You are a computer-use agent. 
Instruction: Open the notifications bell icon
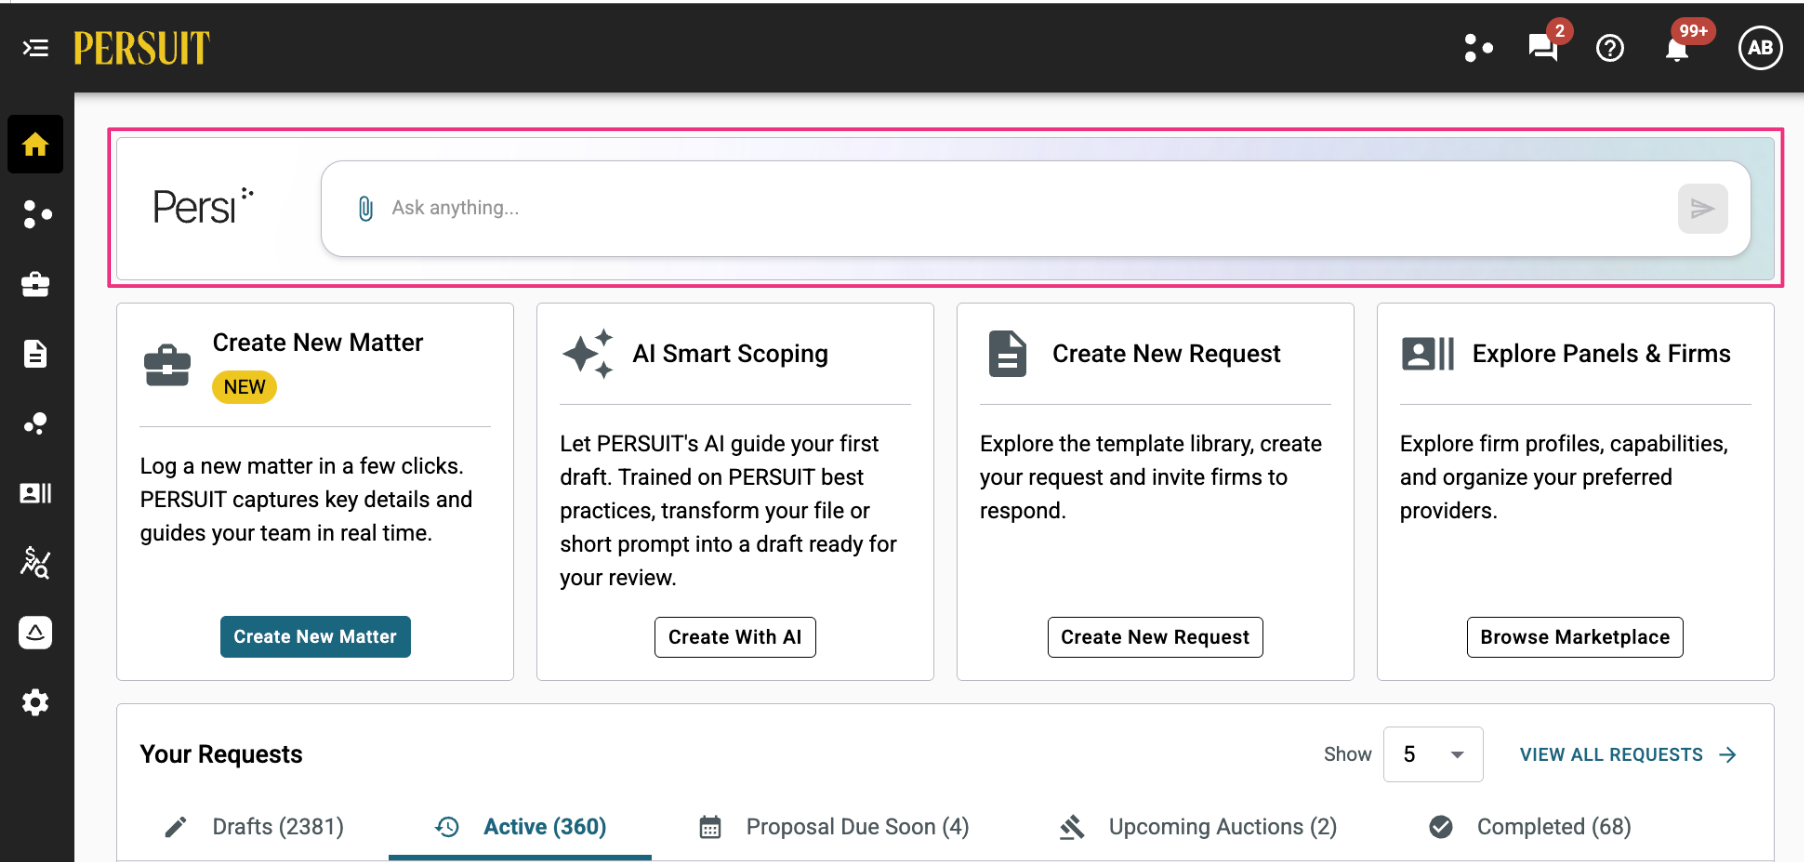[x=1677, y=48]
